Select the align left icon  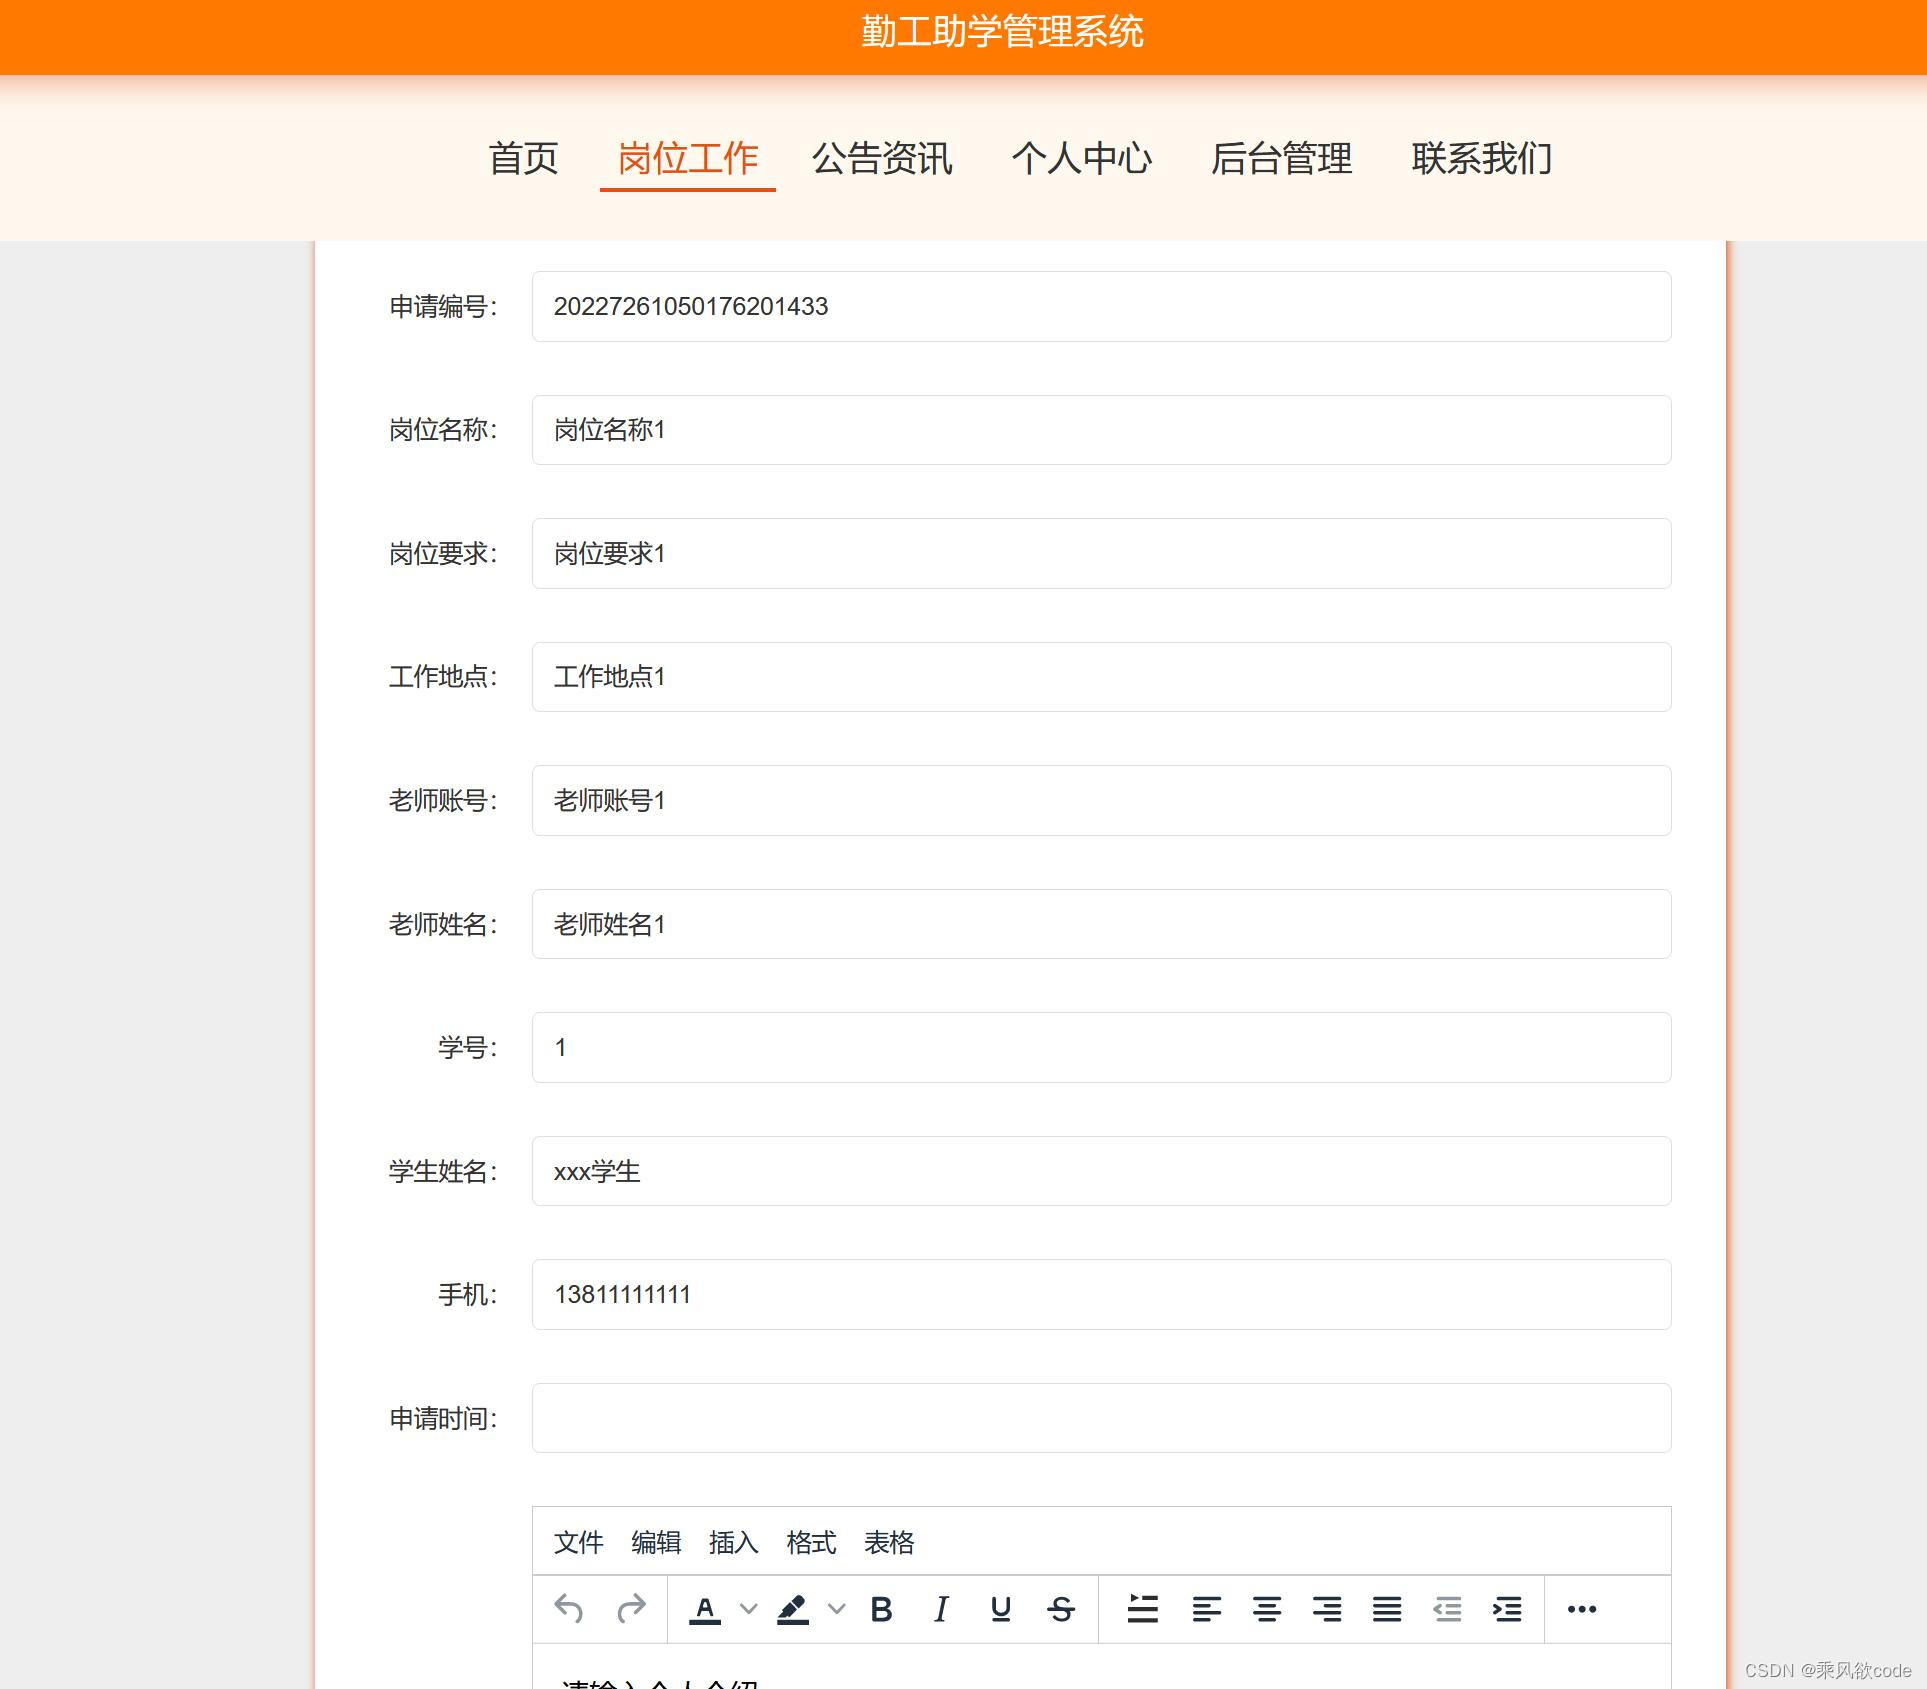(1207, 1609)
